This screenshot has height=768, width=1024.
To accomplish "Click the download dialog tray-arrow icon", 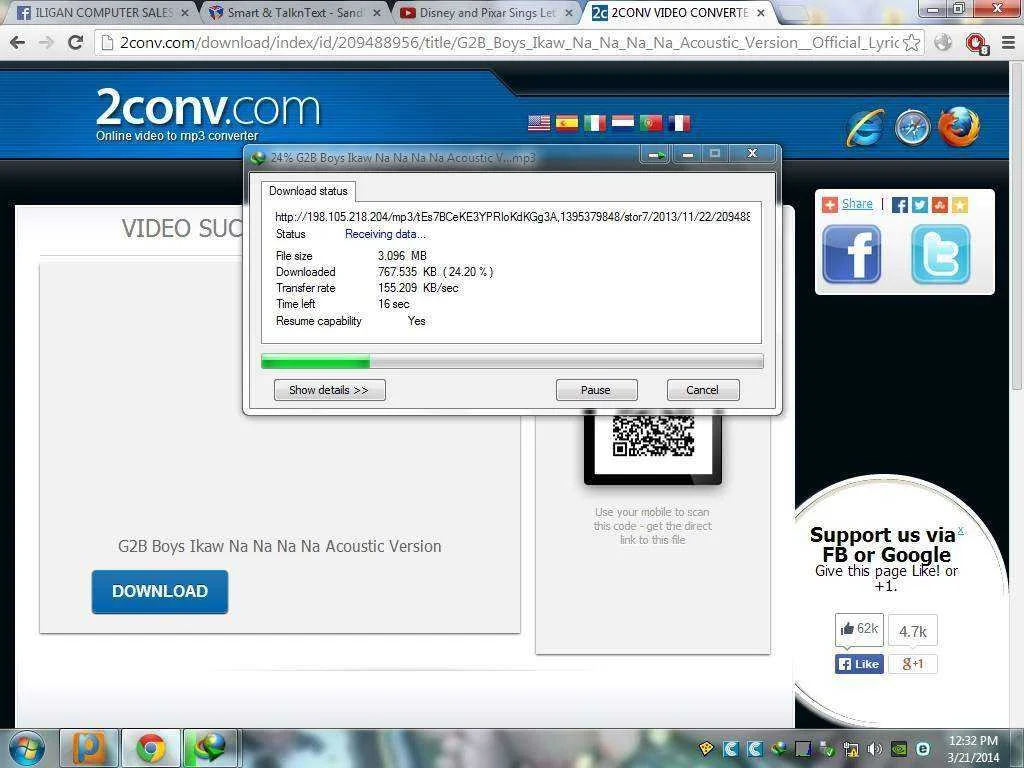I will 656,155.
